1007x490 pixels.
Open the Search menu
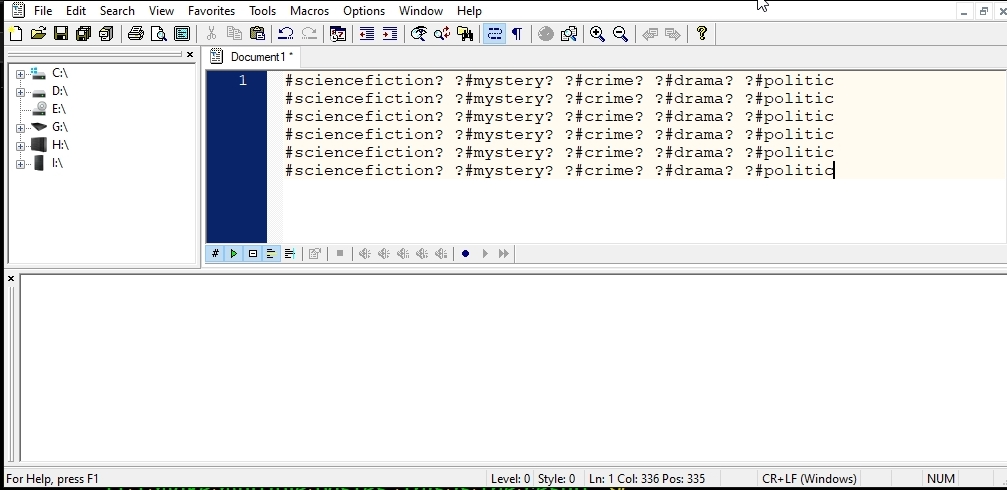117,11
